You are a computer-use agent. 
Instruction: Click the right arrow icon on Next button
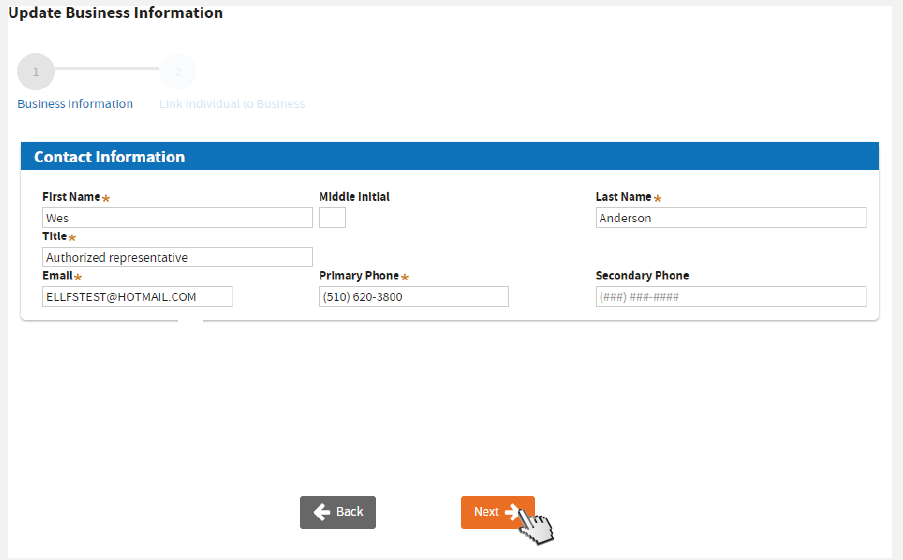click(x=513, y=512)
